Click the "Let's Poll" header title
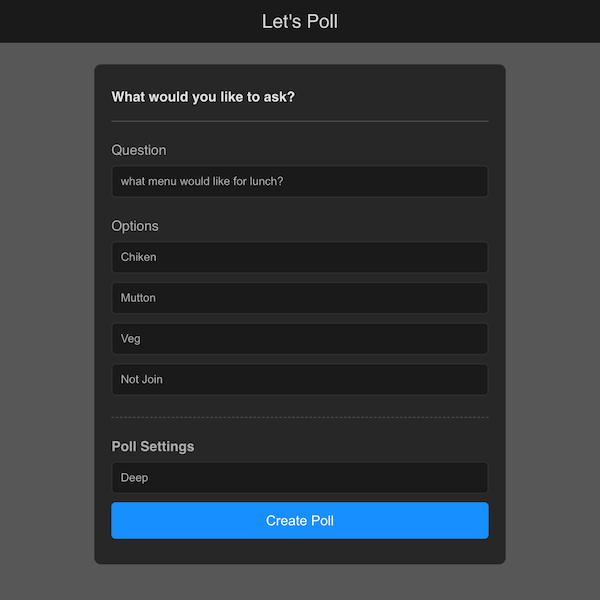The image size is (600, 600). (300, 21)
